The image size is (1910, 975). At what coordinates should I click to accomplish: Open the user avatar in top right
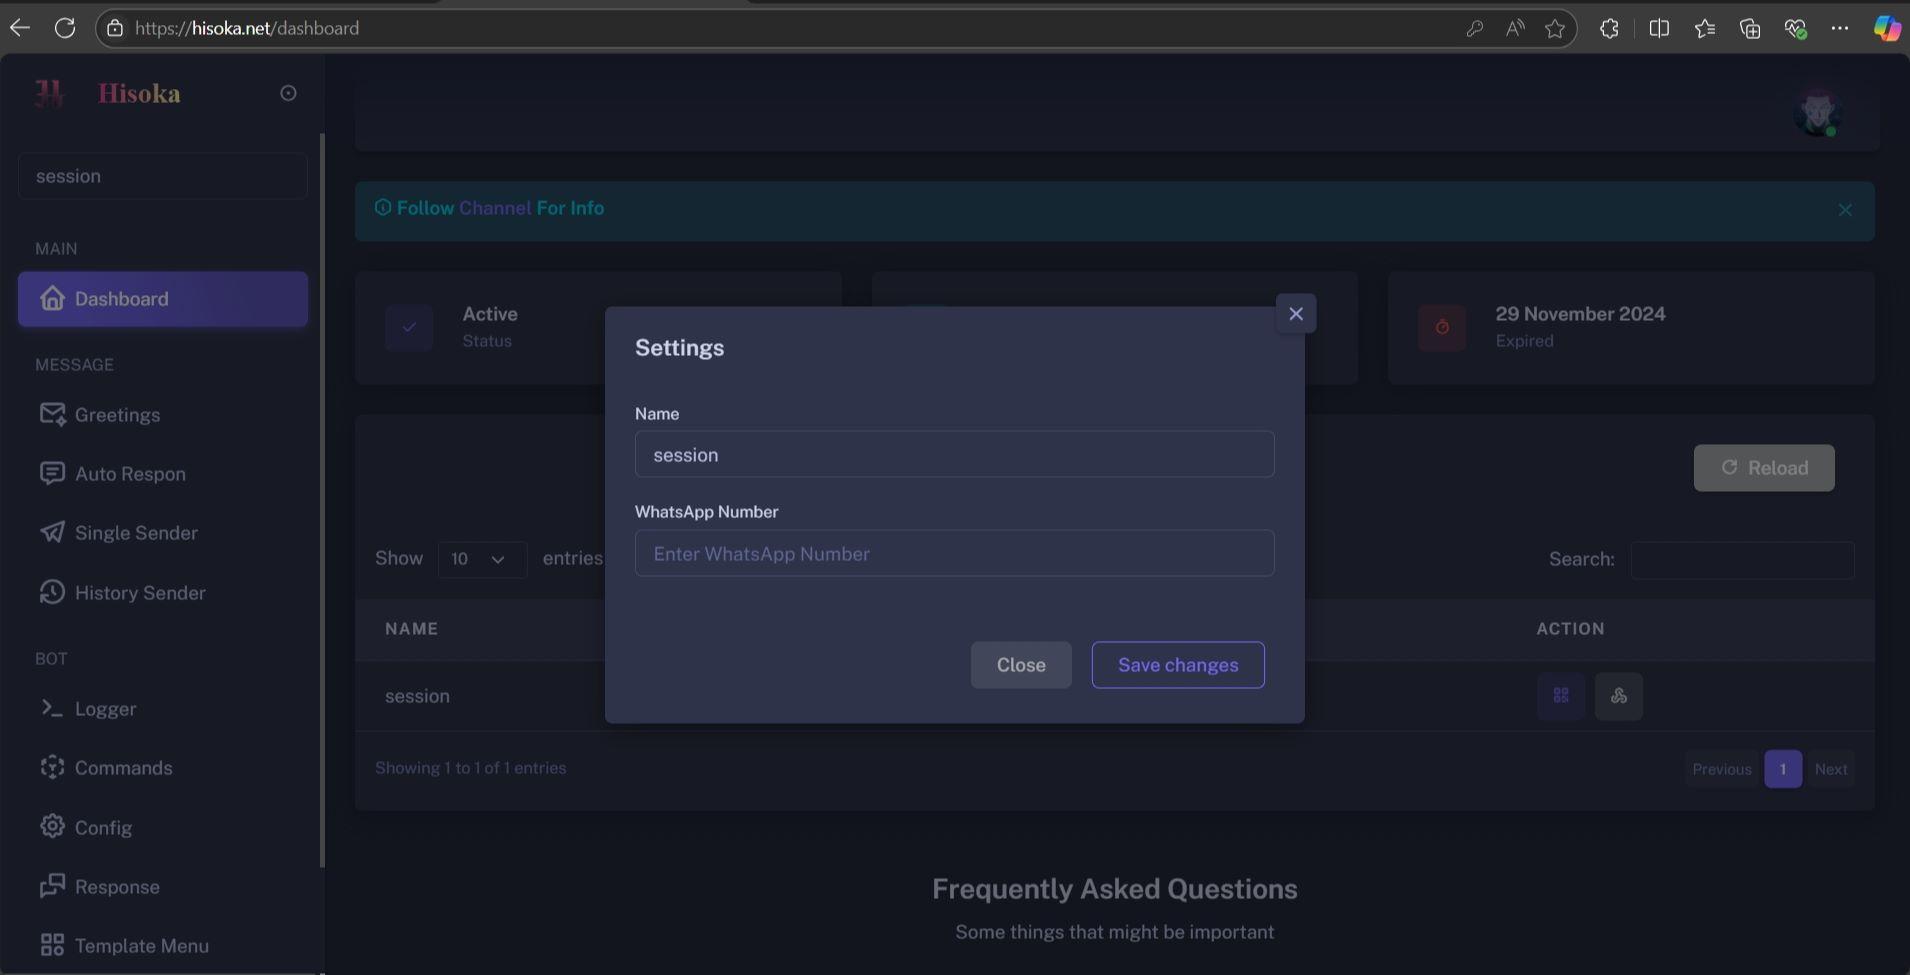coord(1817,112)
